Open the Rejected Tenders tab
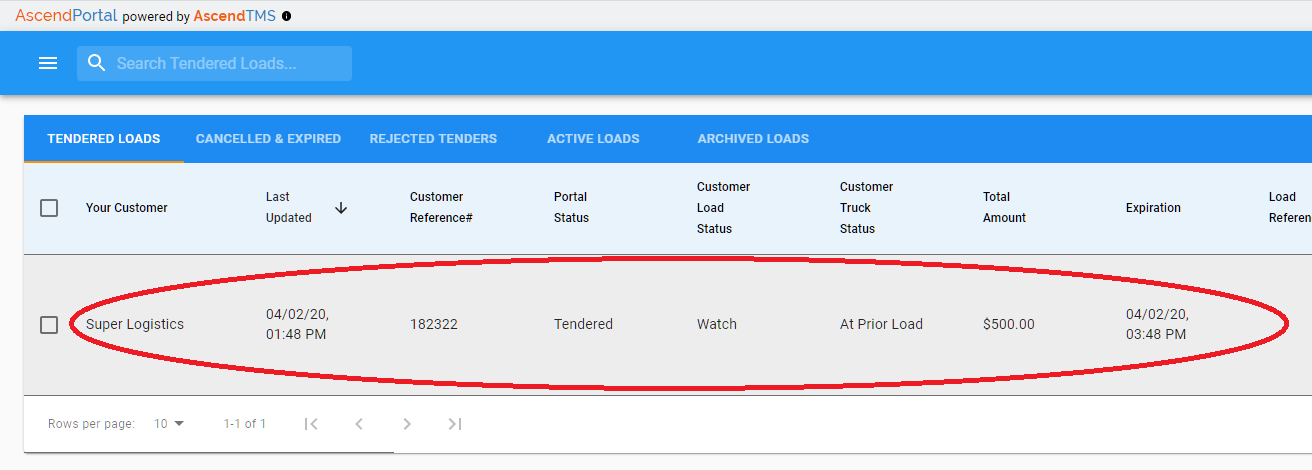This screenshot has width=1312, height=470. (x=433, y=139)
